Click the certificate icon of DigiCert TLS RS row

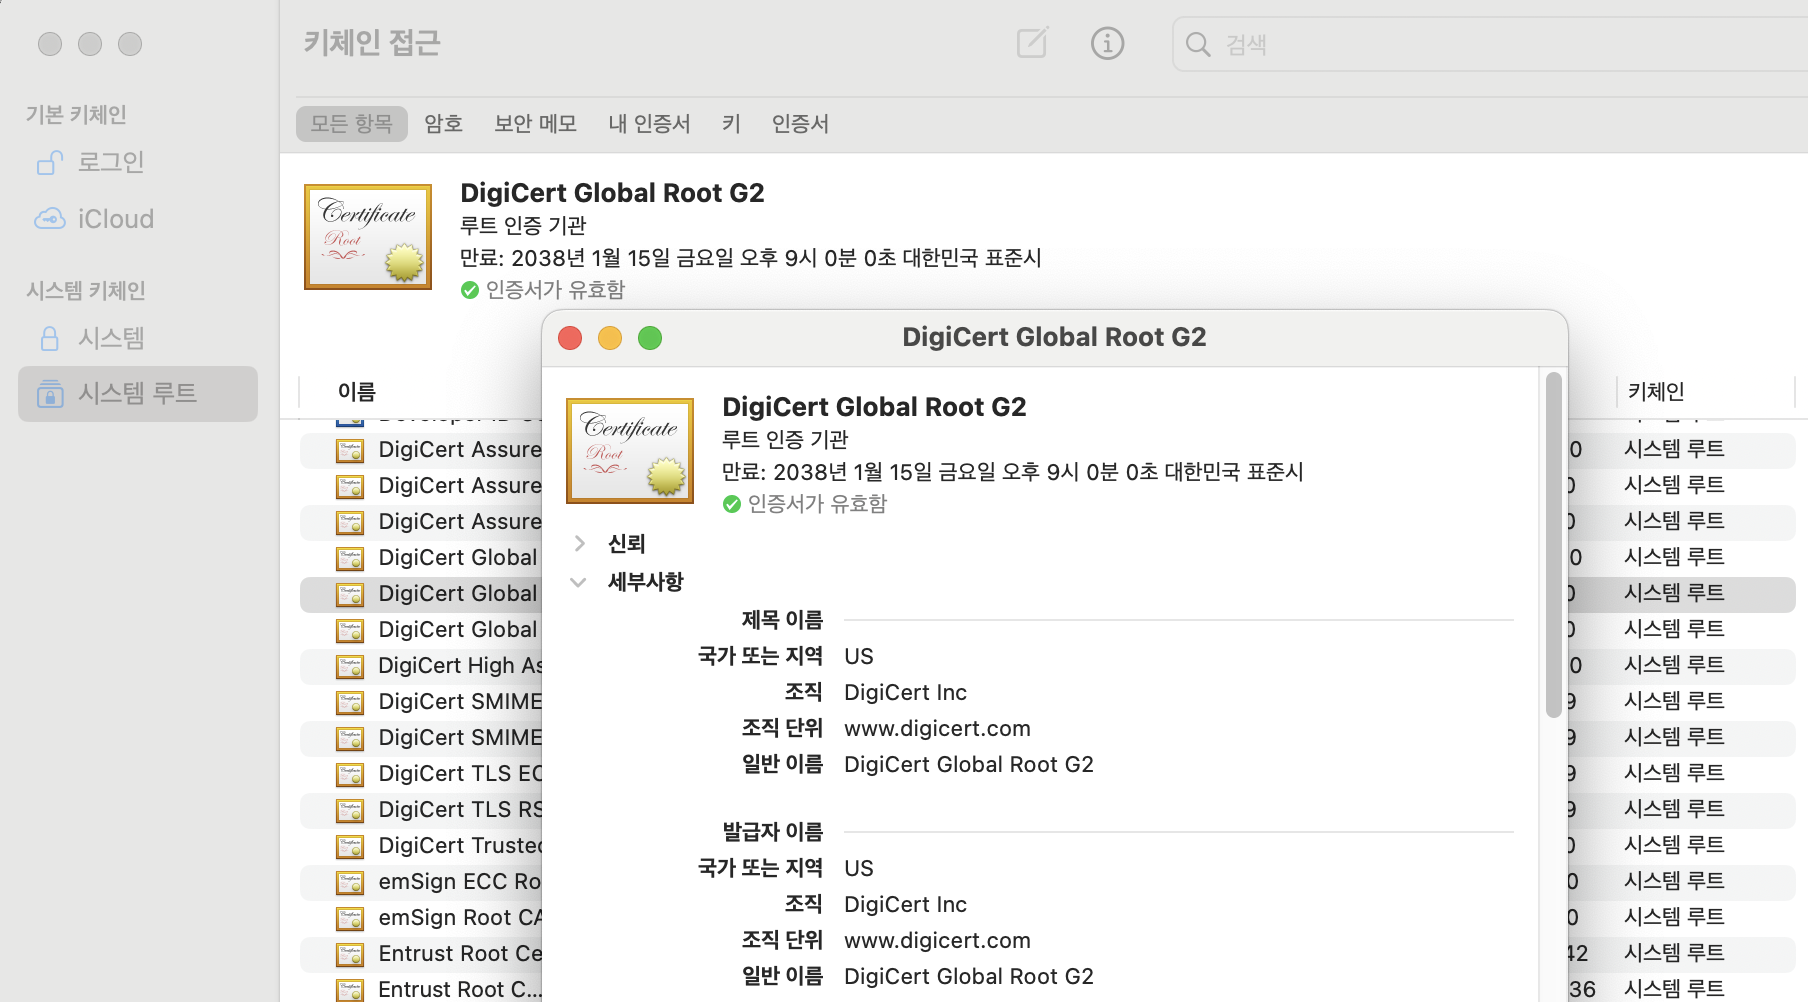[350, 810]
